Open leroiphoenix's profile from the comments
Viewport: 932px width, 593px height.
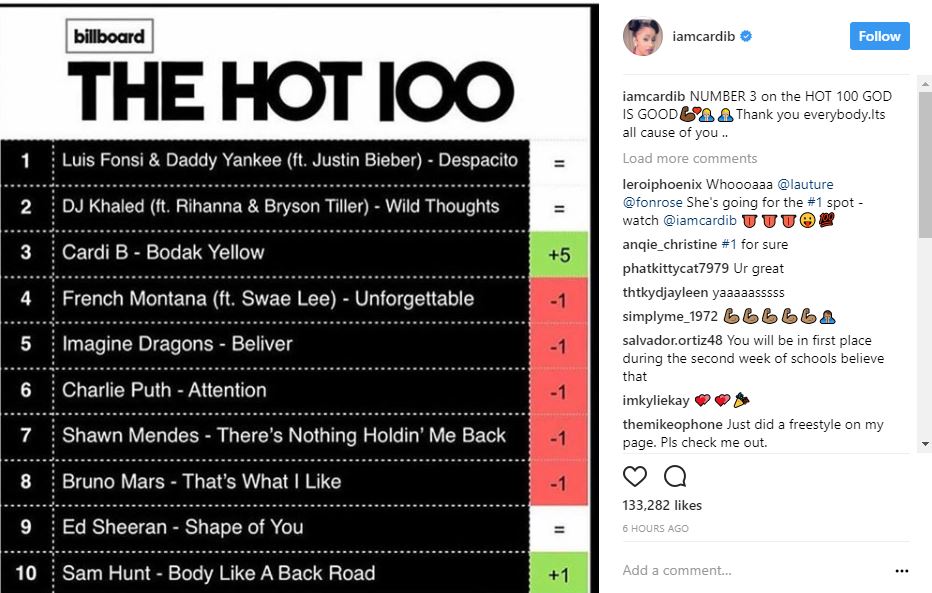(662, 184)
